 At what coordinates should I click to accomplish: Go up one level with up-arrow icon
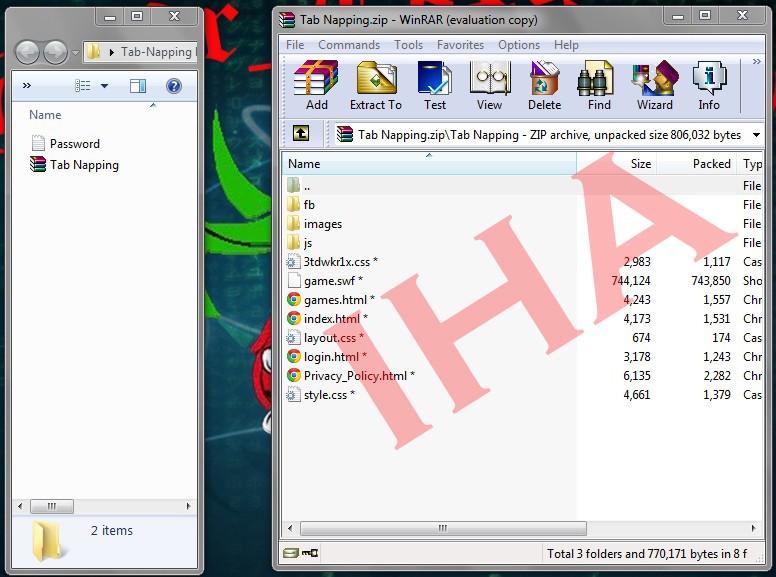(x=301, y=134)
